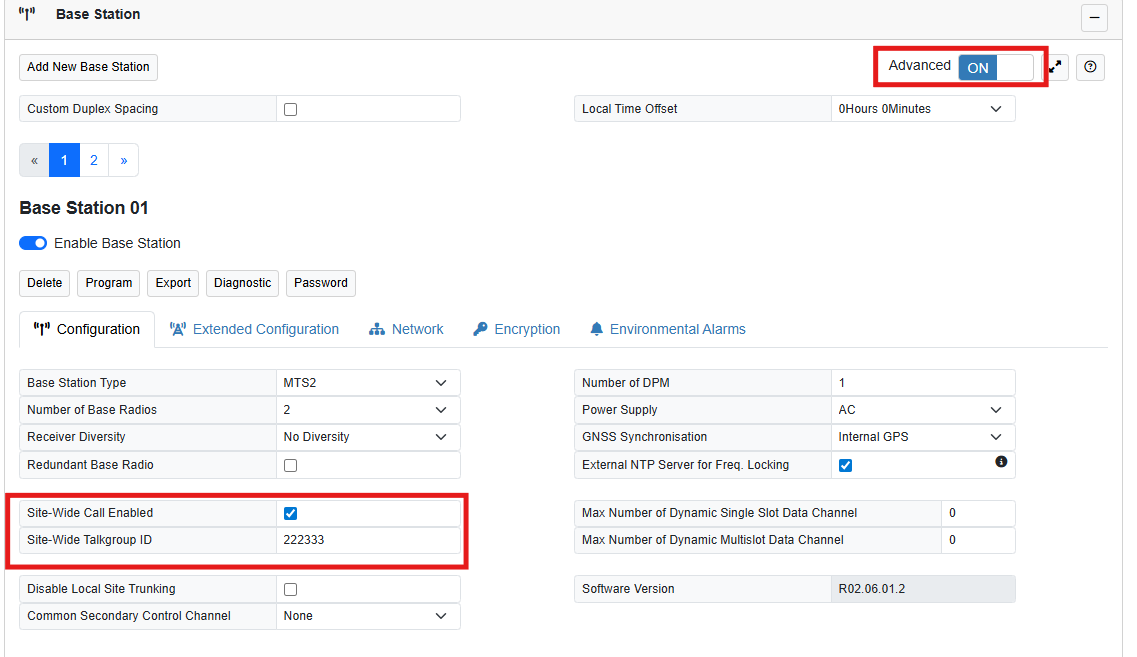Go to pagination page 1
Viewport: 1137px width, 657px height.
(x=65, y=160)
